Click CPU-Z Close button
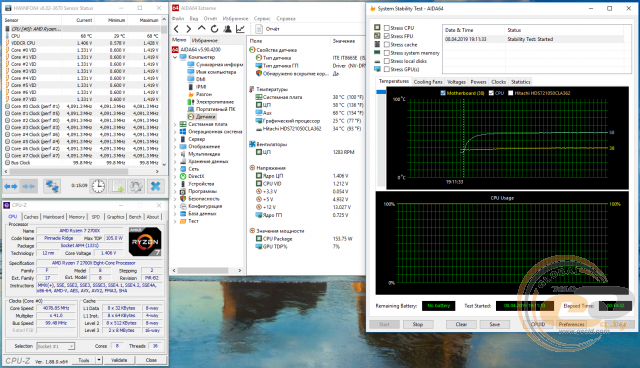Image resolution: width=640 pixels, height=368 pixels. [151, 360]
